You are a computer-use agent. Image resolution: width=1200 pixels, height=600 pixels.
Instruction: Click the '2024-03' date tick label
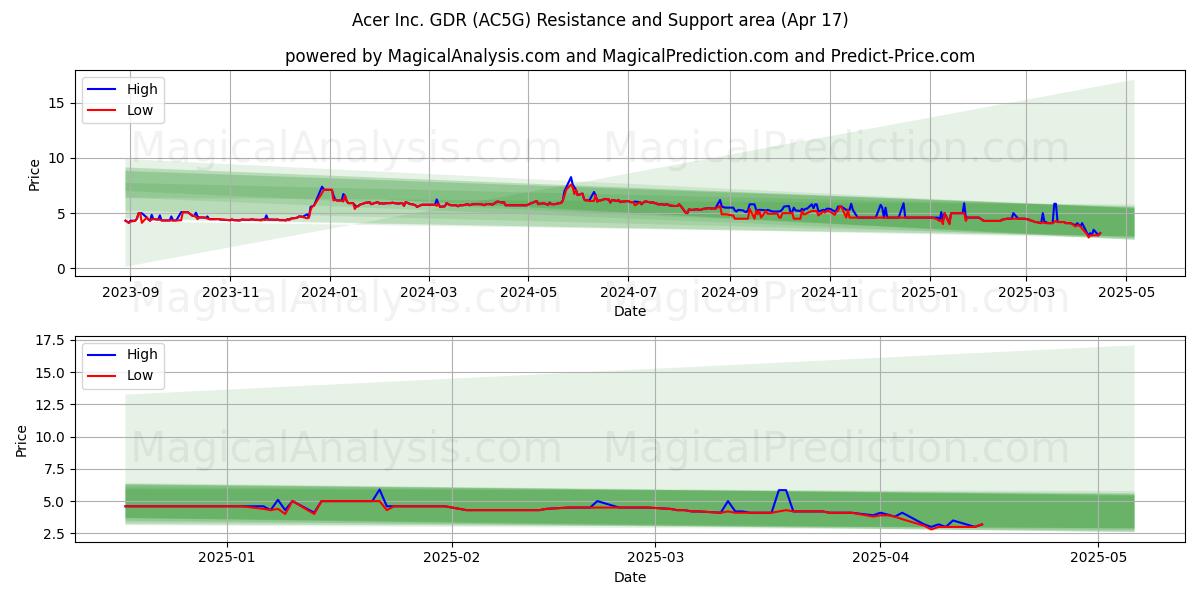click(429, 291)
